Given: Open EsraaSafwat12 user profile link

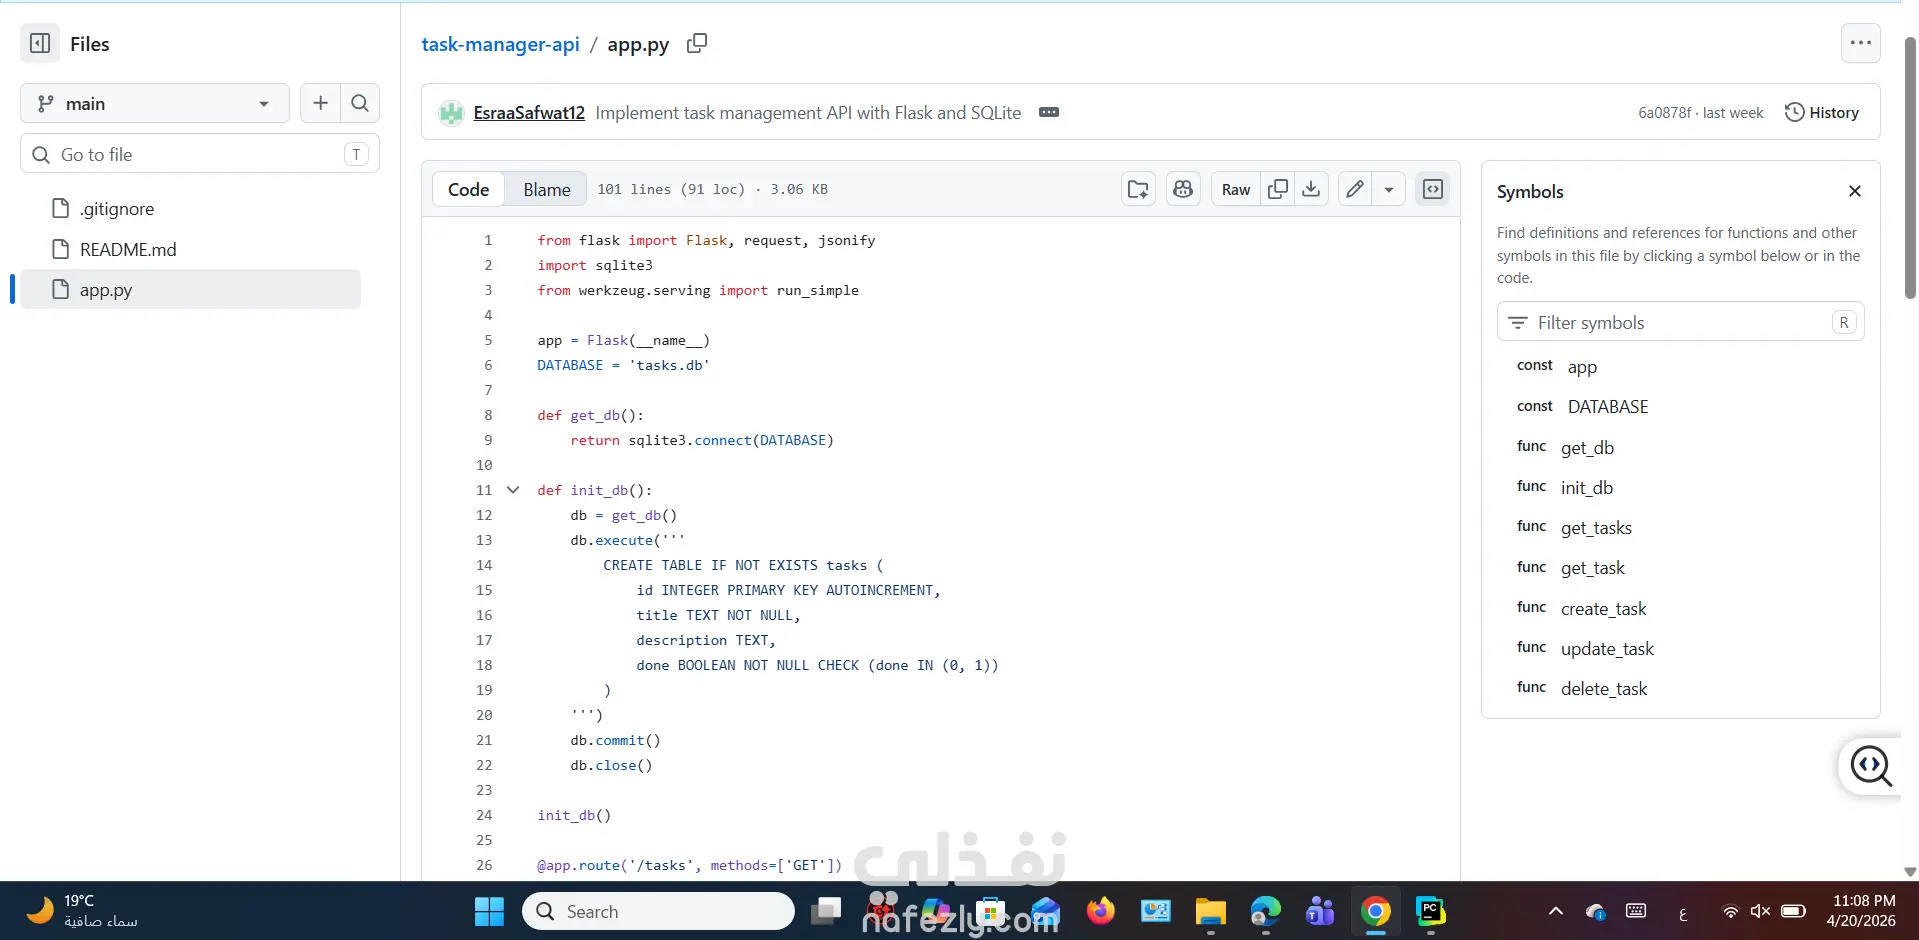Looking at the screenshot, I should pyautogui.click(x=529, y=113).
